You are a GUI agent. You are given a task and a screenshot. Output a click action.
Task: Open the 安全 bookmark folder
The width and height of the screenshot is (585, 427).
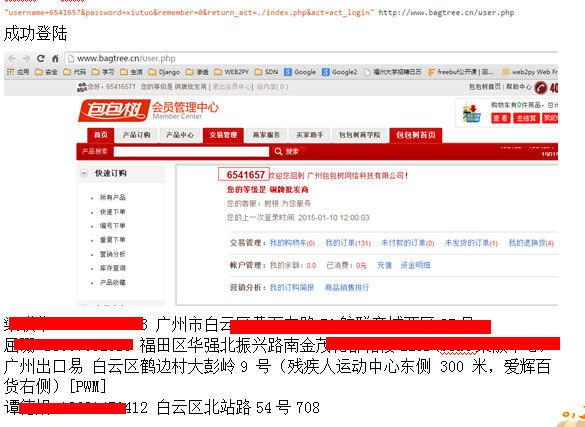46,72
